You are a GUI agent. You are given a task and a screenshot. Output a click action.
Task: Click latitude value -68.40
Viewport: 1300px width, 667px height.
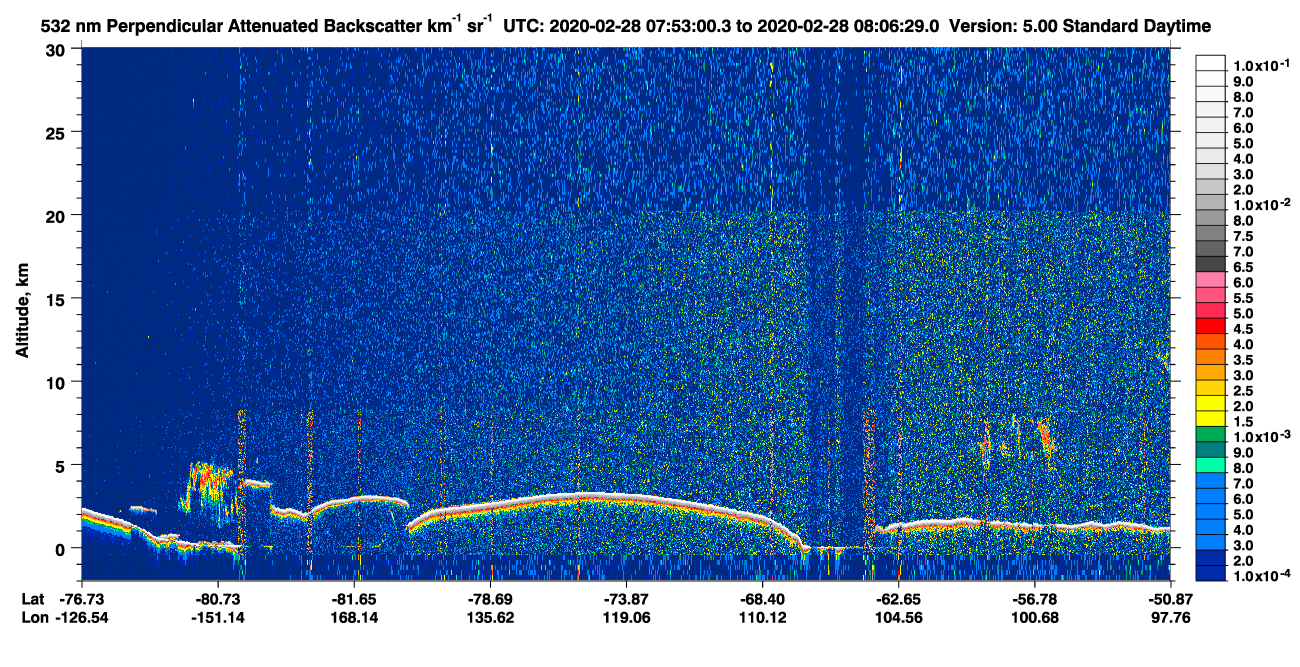tap(762, 598)
